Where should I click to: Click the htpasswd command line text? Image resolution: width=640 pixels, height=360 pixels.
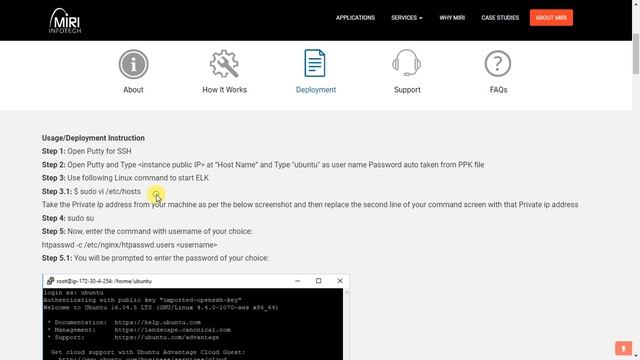point(129,245)
